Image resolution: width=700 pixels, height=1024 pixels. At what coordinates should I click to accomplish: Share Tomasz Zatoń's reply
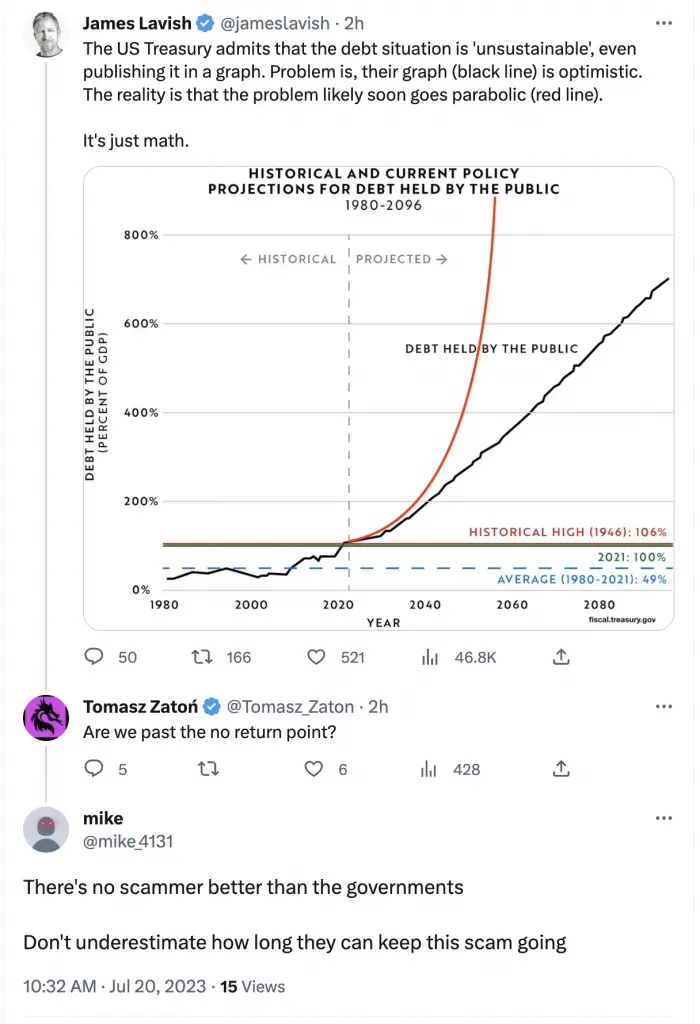click(x=561, y=769)
